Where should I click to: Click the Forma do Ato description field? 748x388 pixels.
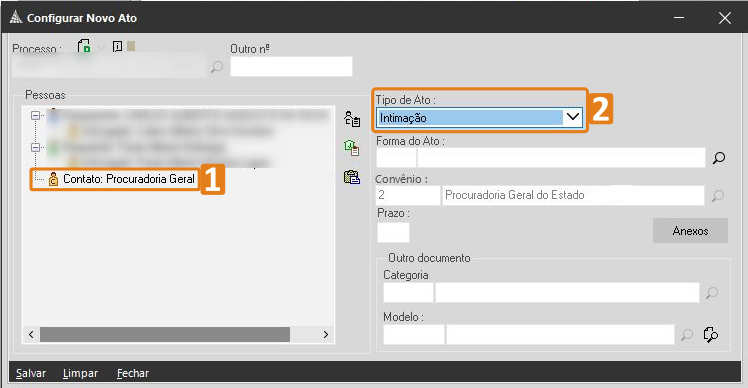pyautogui.click(x=561, y=157)
